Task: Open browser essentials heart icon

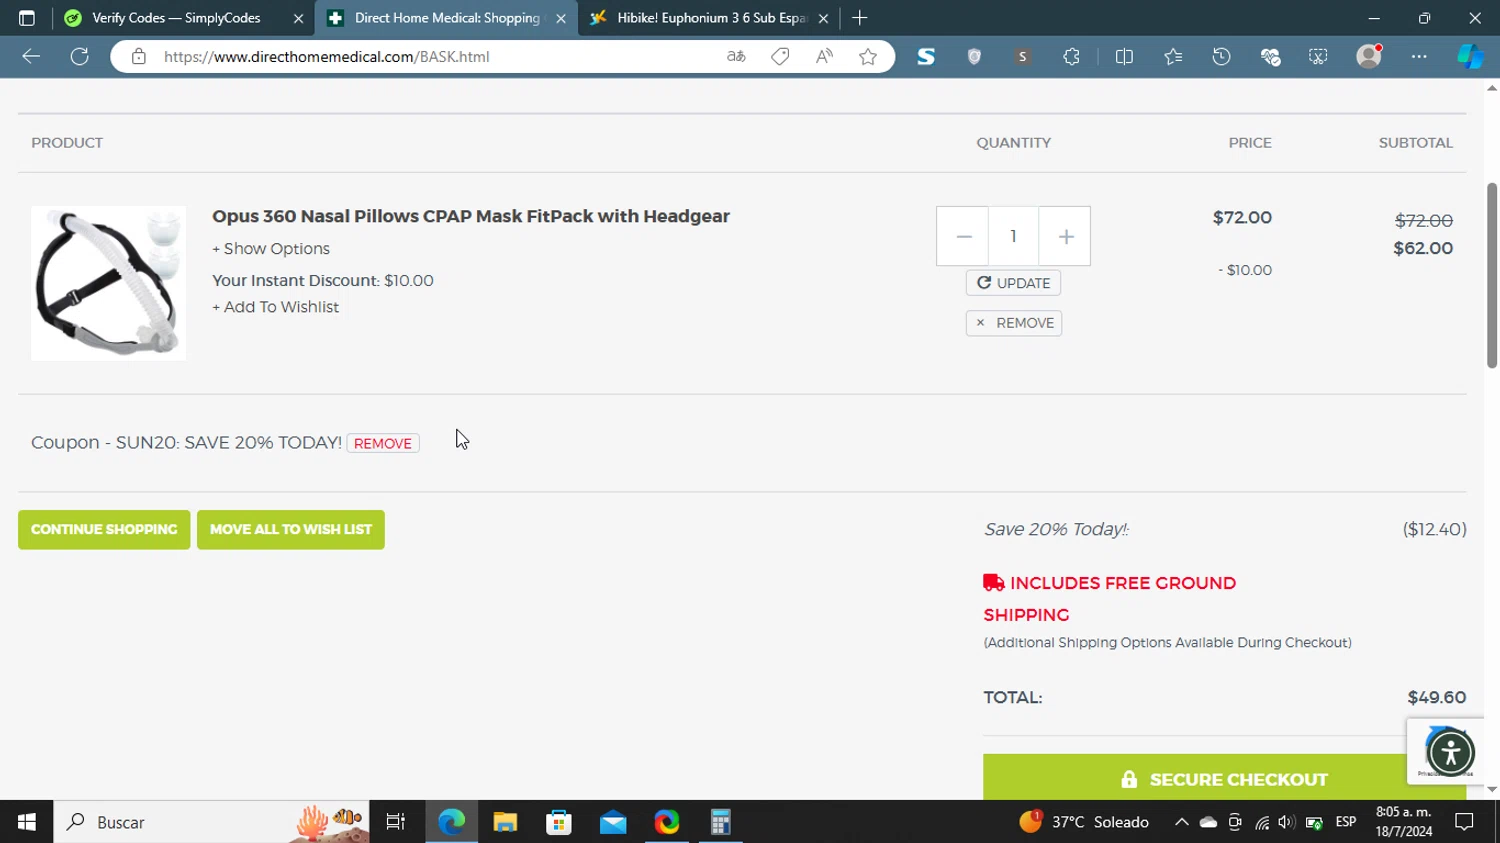Action: [1271, 57]
